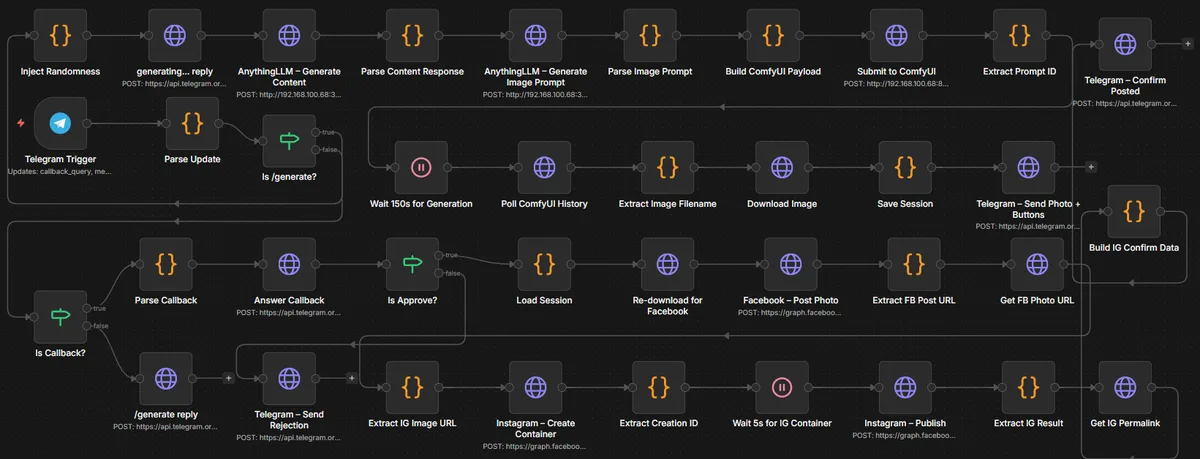This screenshot has height=459, width=1200.
Task: Open Telegram – Send Photo + Buttons node
Action: click(1026, 167)
